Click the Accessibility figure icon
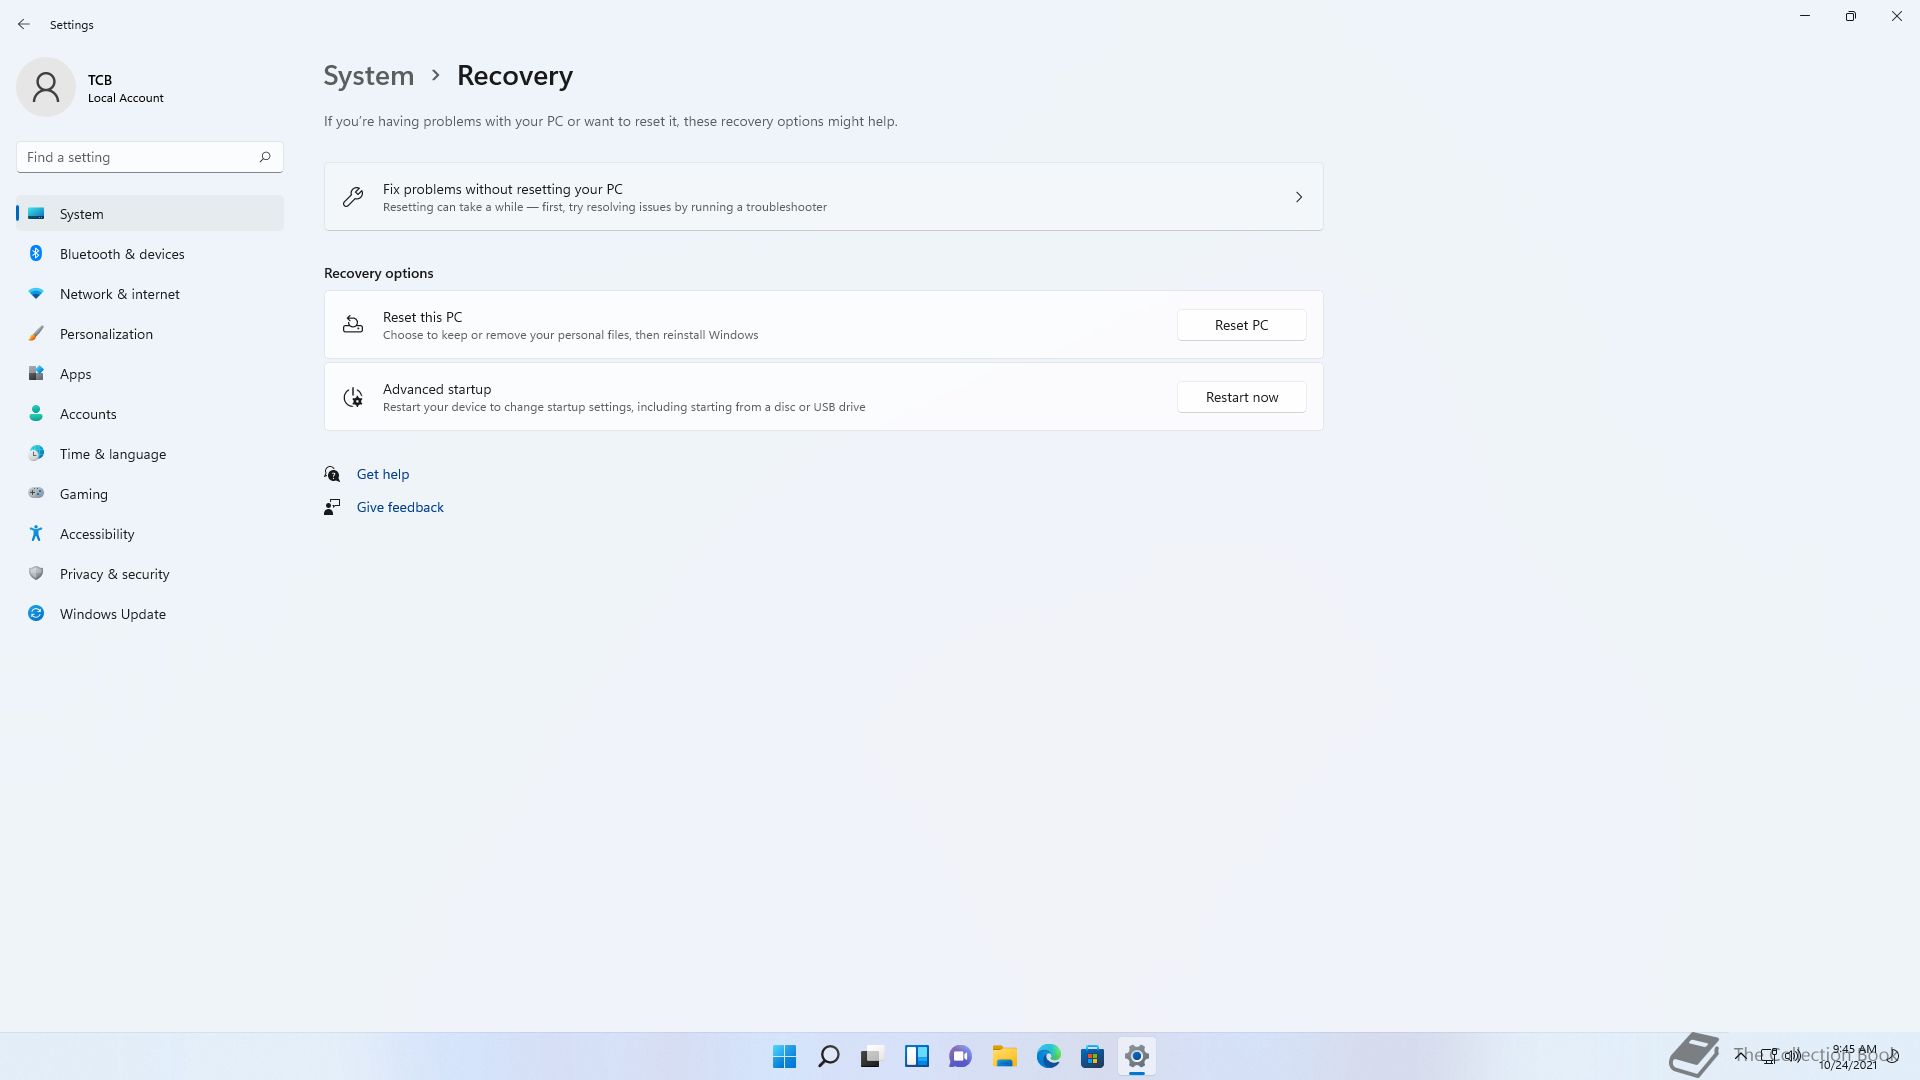The width and height of the screenshot is (1920, 1080). 36,534
